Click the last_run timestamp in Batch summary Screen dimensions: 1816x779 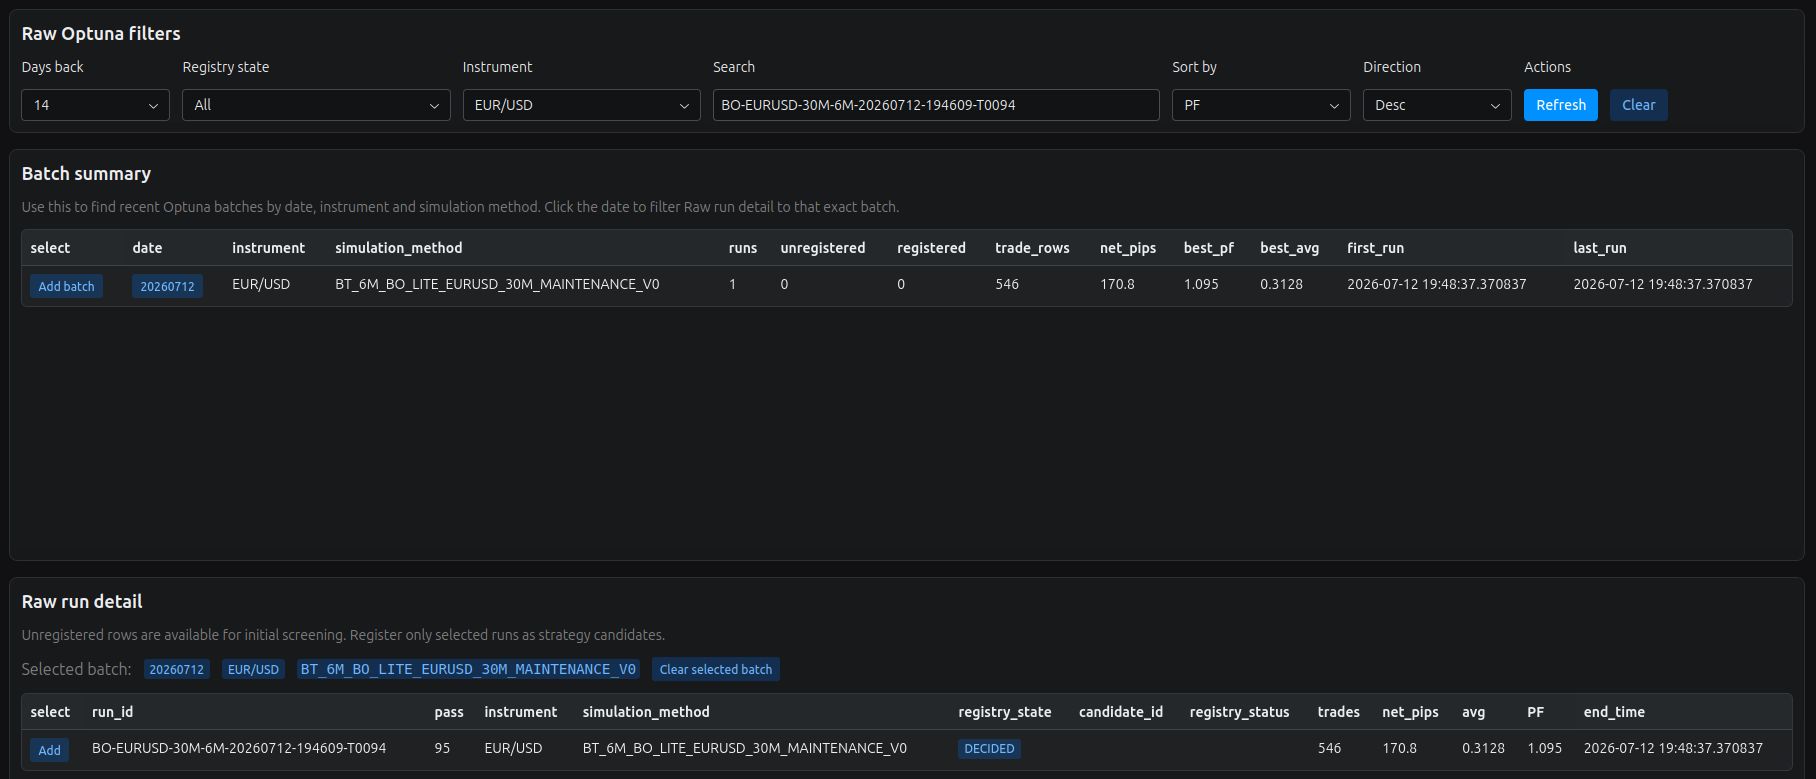tap(1663, 284)
